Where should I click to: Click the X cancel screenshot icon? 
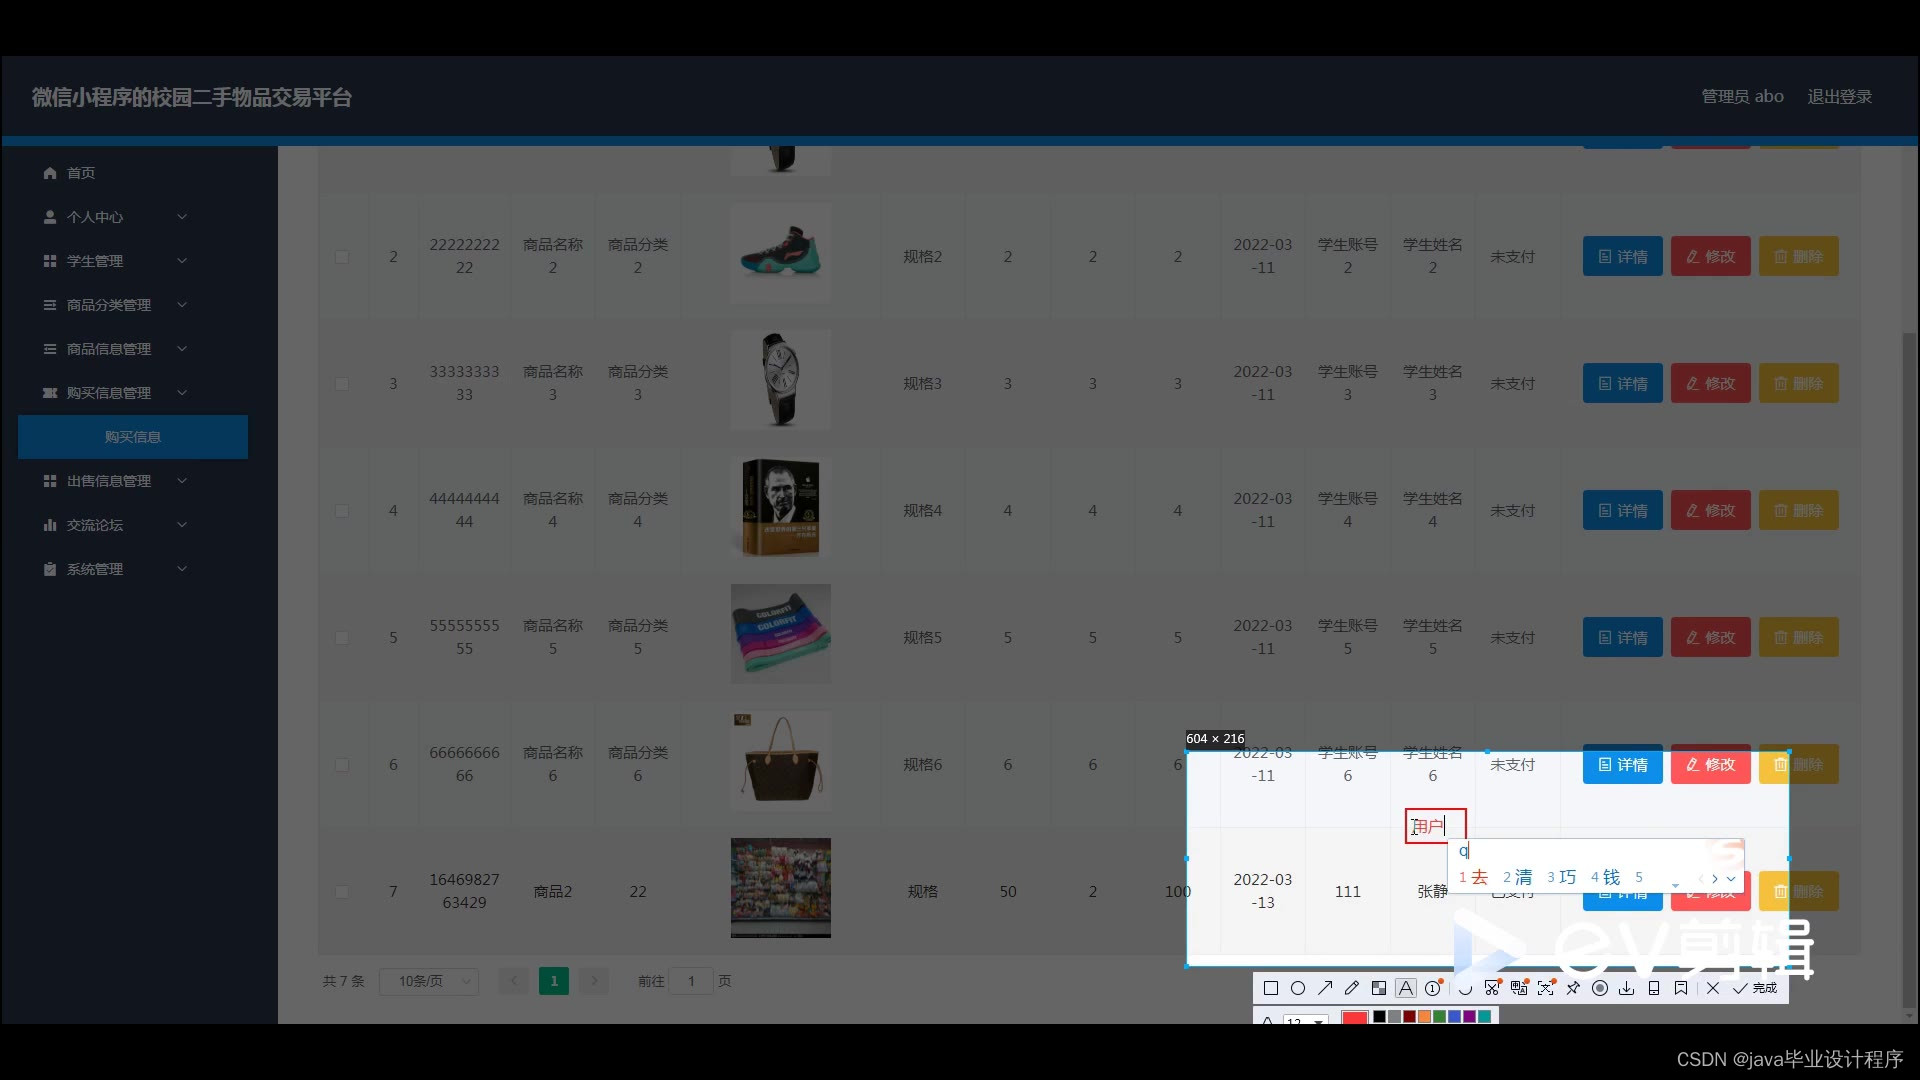coord(1713,988)
